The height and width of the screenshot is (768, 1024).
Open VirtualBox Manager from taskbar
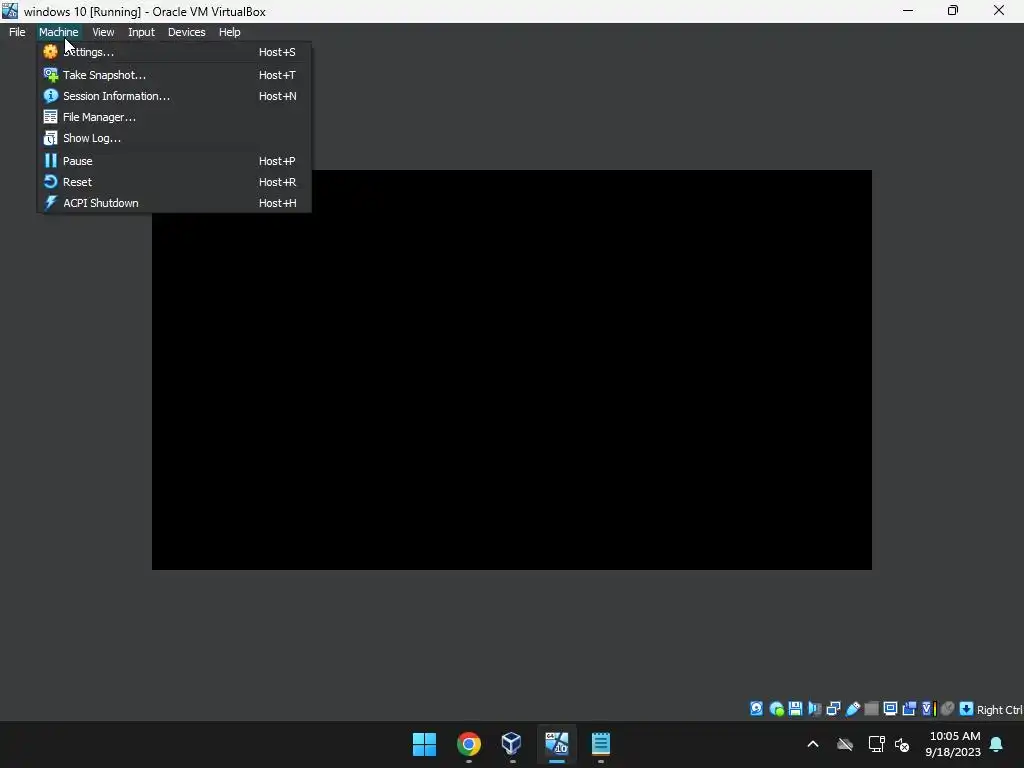(512, 744)
